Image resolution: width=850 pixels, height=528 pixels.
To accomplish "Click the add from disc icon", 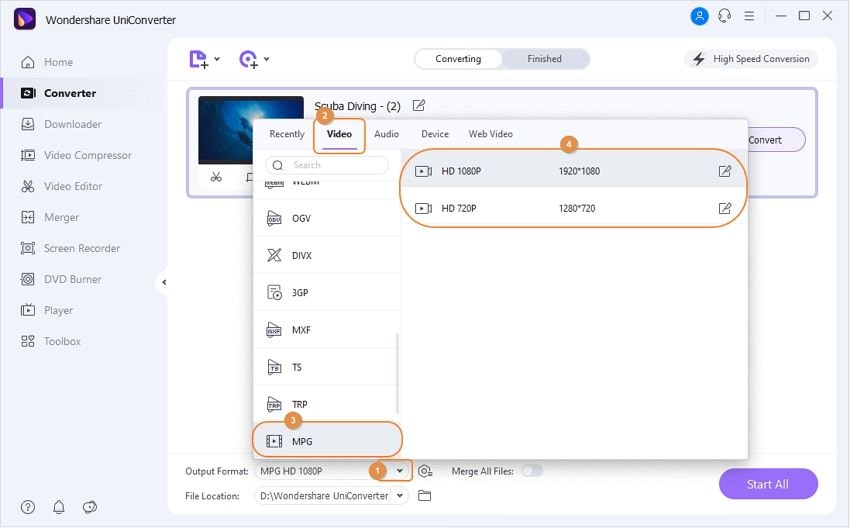I will coord(248,59).
